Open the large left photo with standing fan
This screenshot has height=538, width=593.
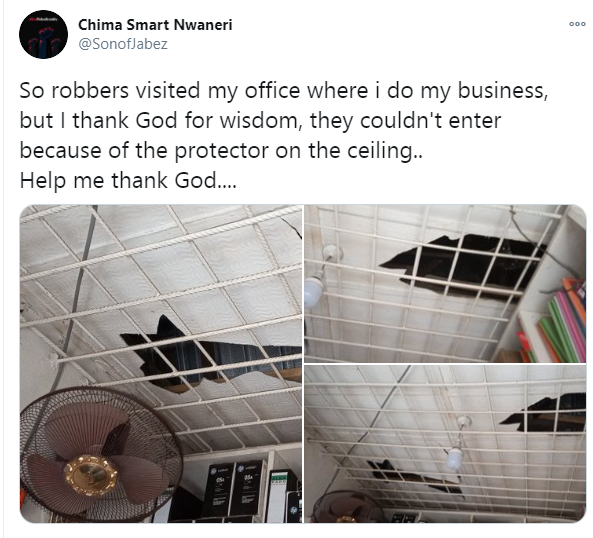[x=161, y=364]
